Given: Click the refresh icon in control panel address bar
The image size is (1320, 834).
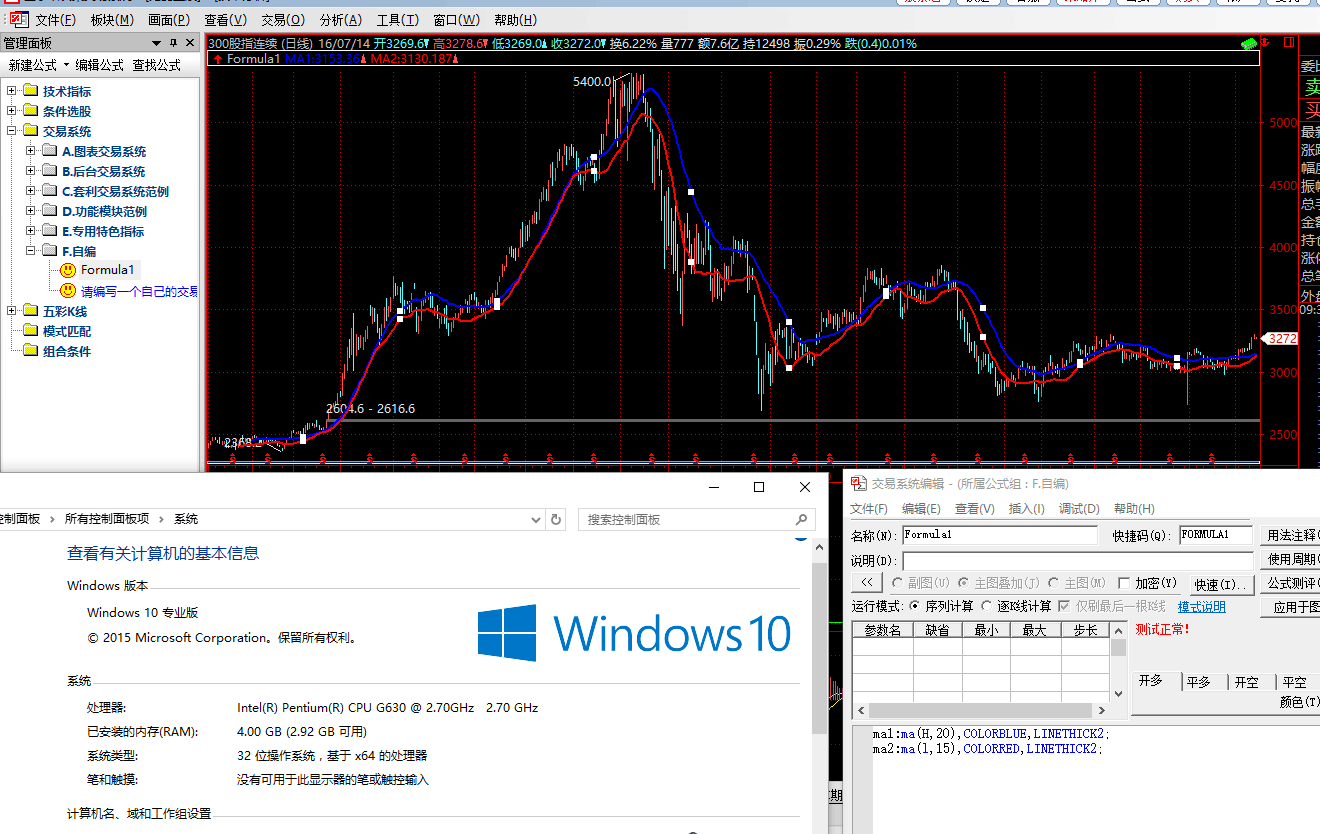Looking at the screenshot, I should 556,519.
